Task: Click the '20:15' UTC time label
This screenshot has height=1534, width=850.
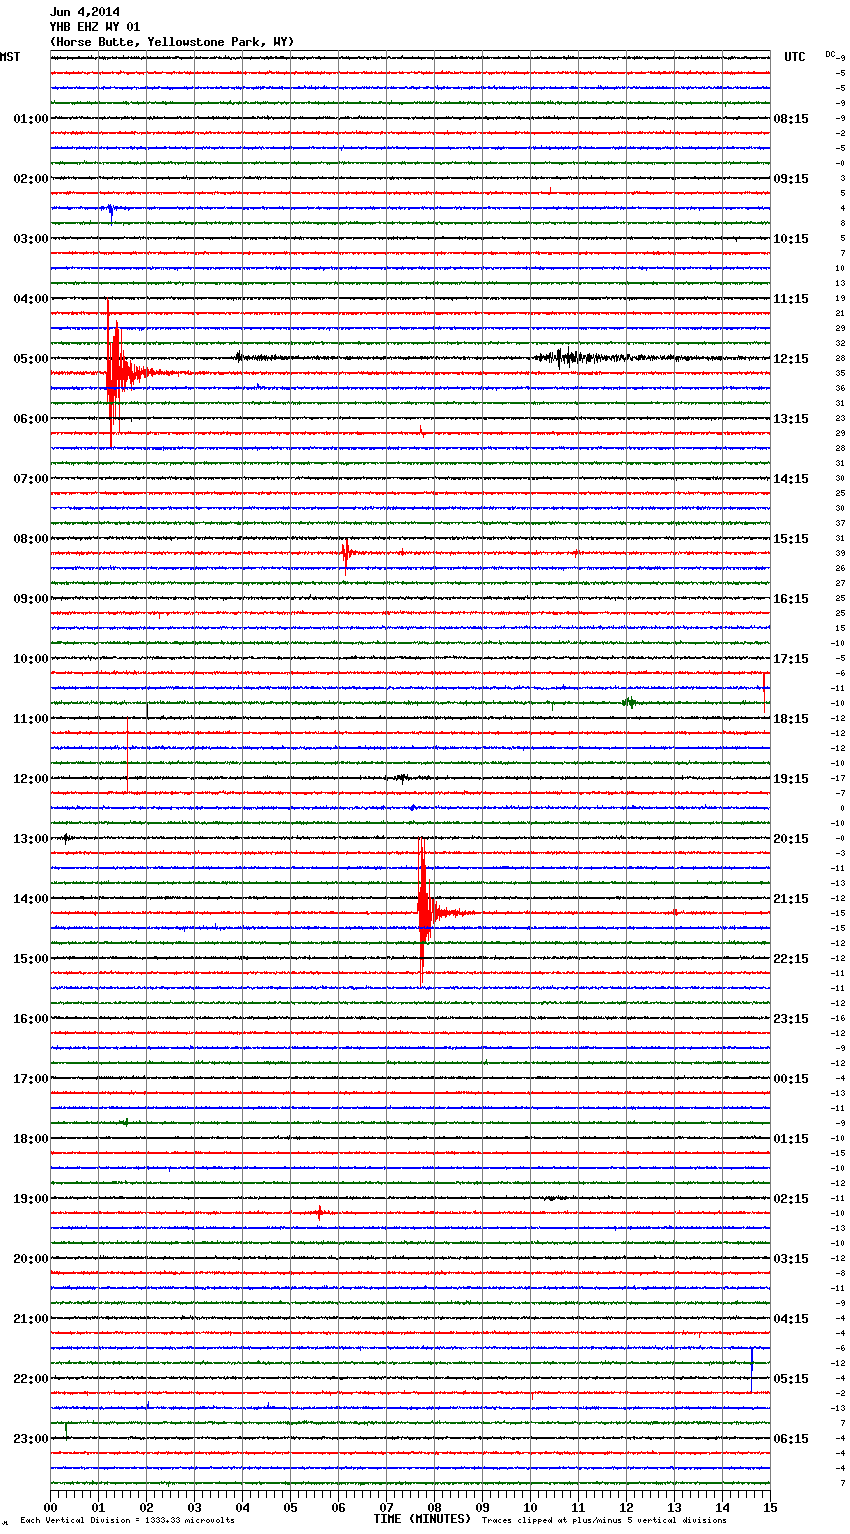Action: point(791,839)
